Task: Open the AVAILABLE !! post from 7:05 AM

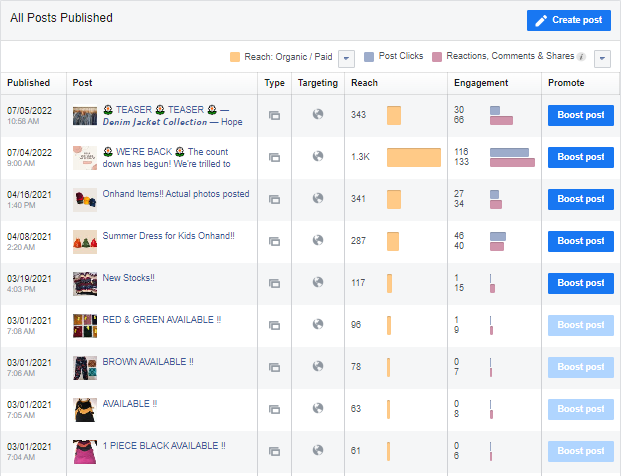Action: pos(130,404)
